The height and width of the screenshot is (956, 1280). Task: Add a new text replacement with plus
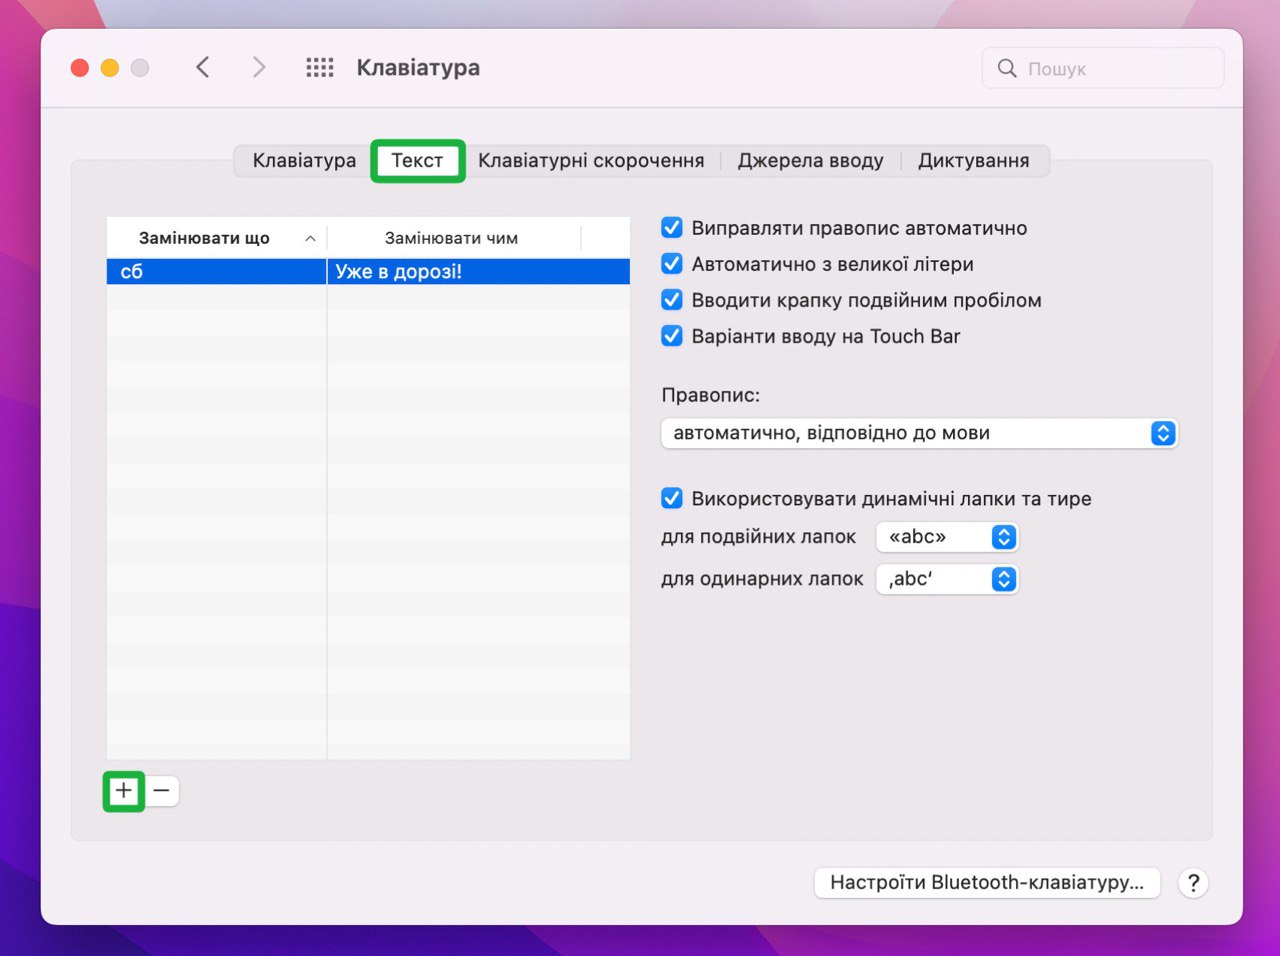[124, 791]
